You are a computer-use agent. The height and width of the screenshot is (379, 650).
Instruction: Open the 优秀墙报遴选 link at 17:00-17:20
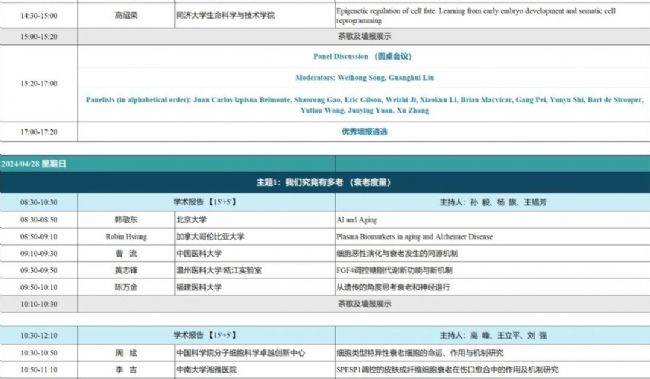coord(364,131)
